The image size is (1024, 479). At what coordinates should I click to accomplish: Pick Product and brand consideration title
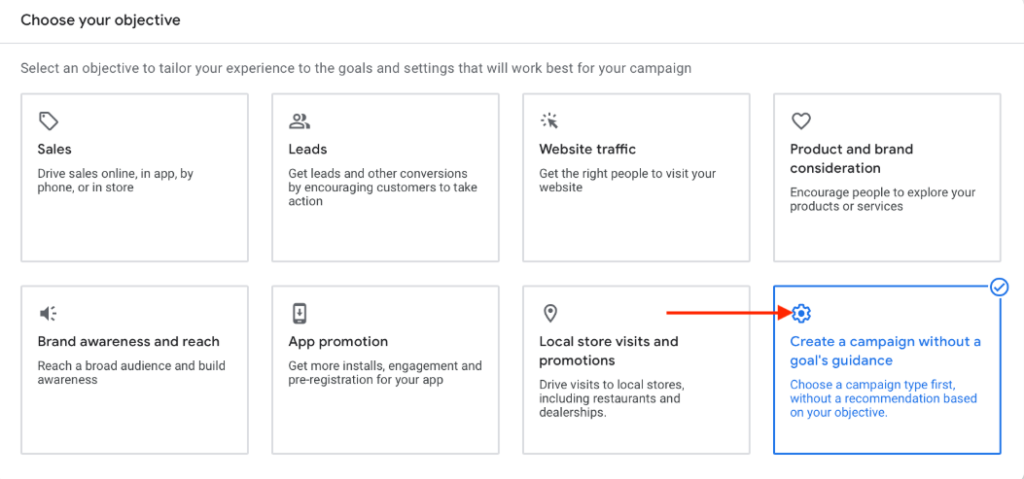click(x=852, y=159)
